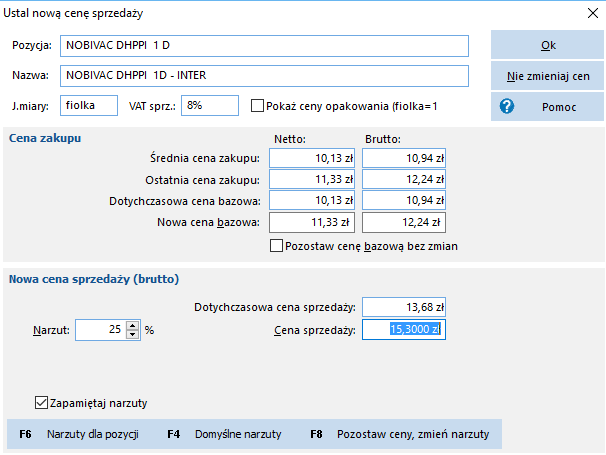
Task: Choose Nie zmieniaj cen button
Action: click(547, 76)
